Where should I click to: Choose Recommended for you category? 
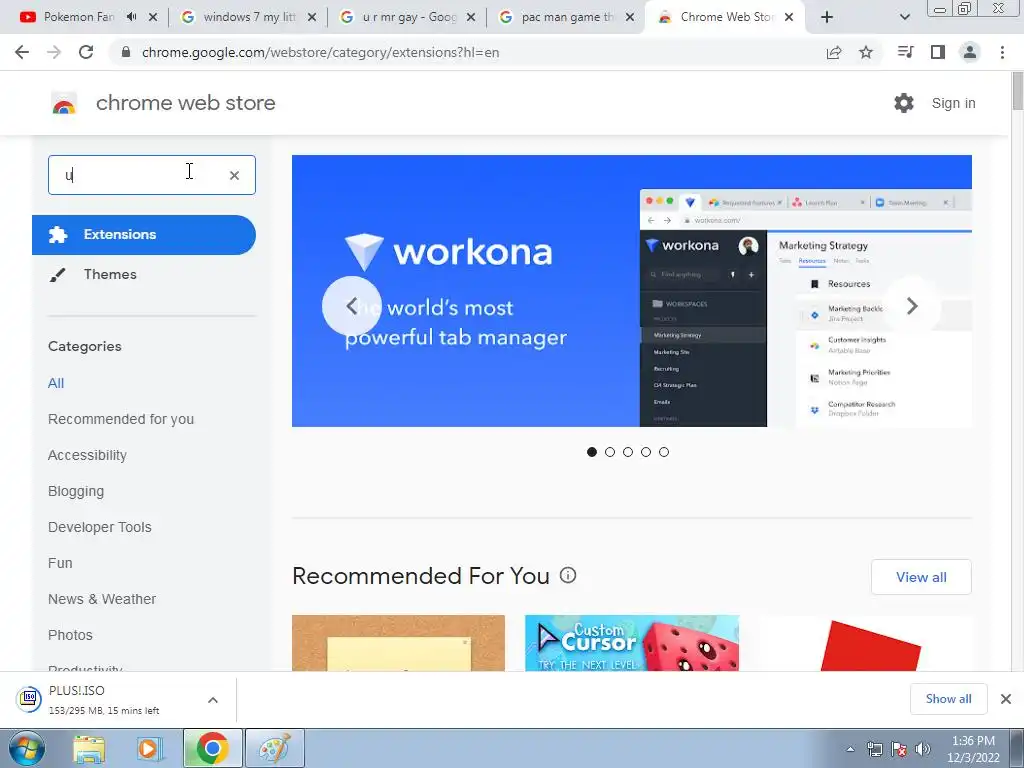121,419
